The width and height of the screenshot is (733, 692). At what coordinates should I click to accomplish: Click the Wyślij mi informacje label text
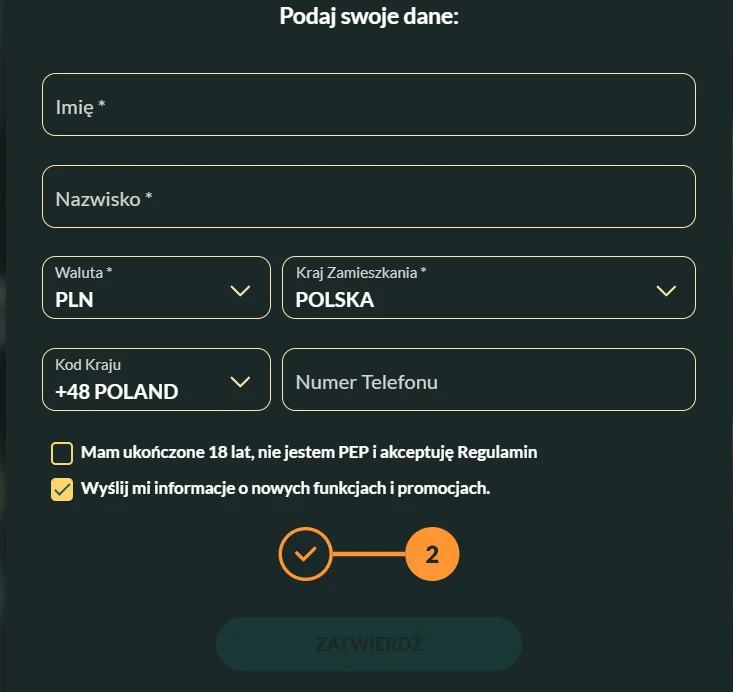coord(285,489)
